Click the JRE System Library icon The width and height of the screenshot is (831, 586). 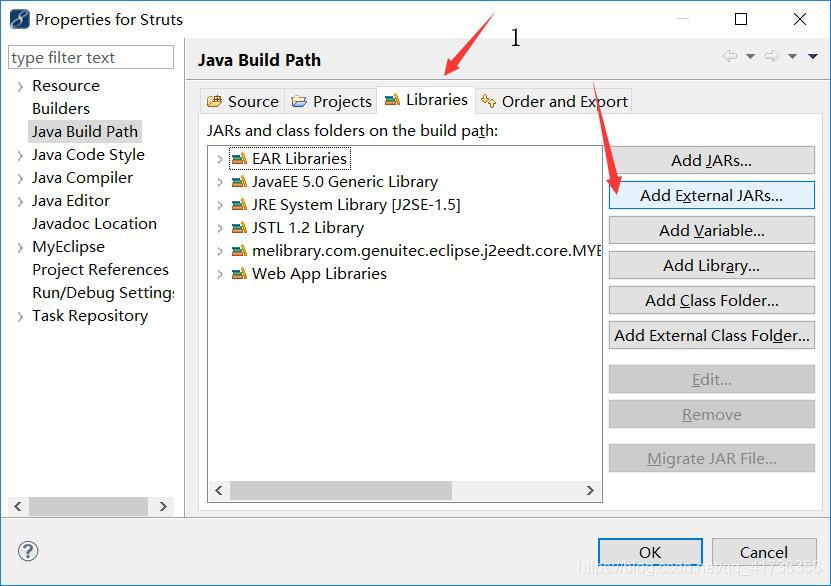[x=240, y=205]
